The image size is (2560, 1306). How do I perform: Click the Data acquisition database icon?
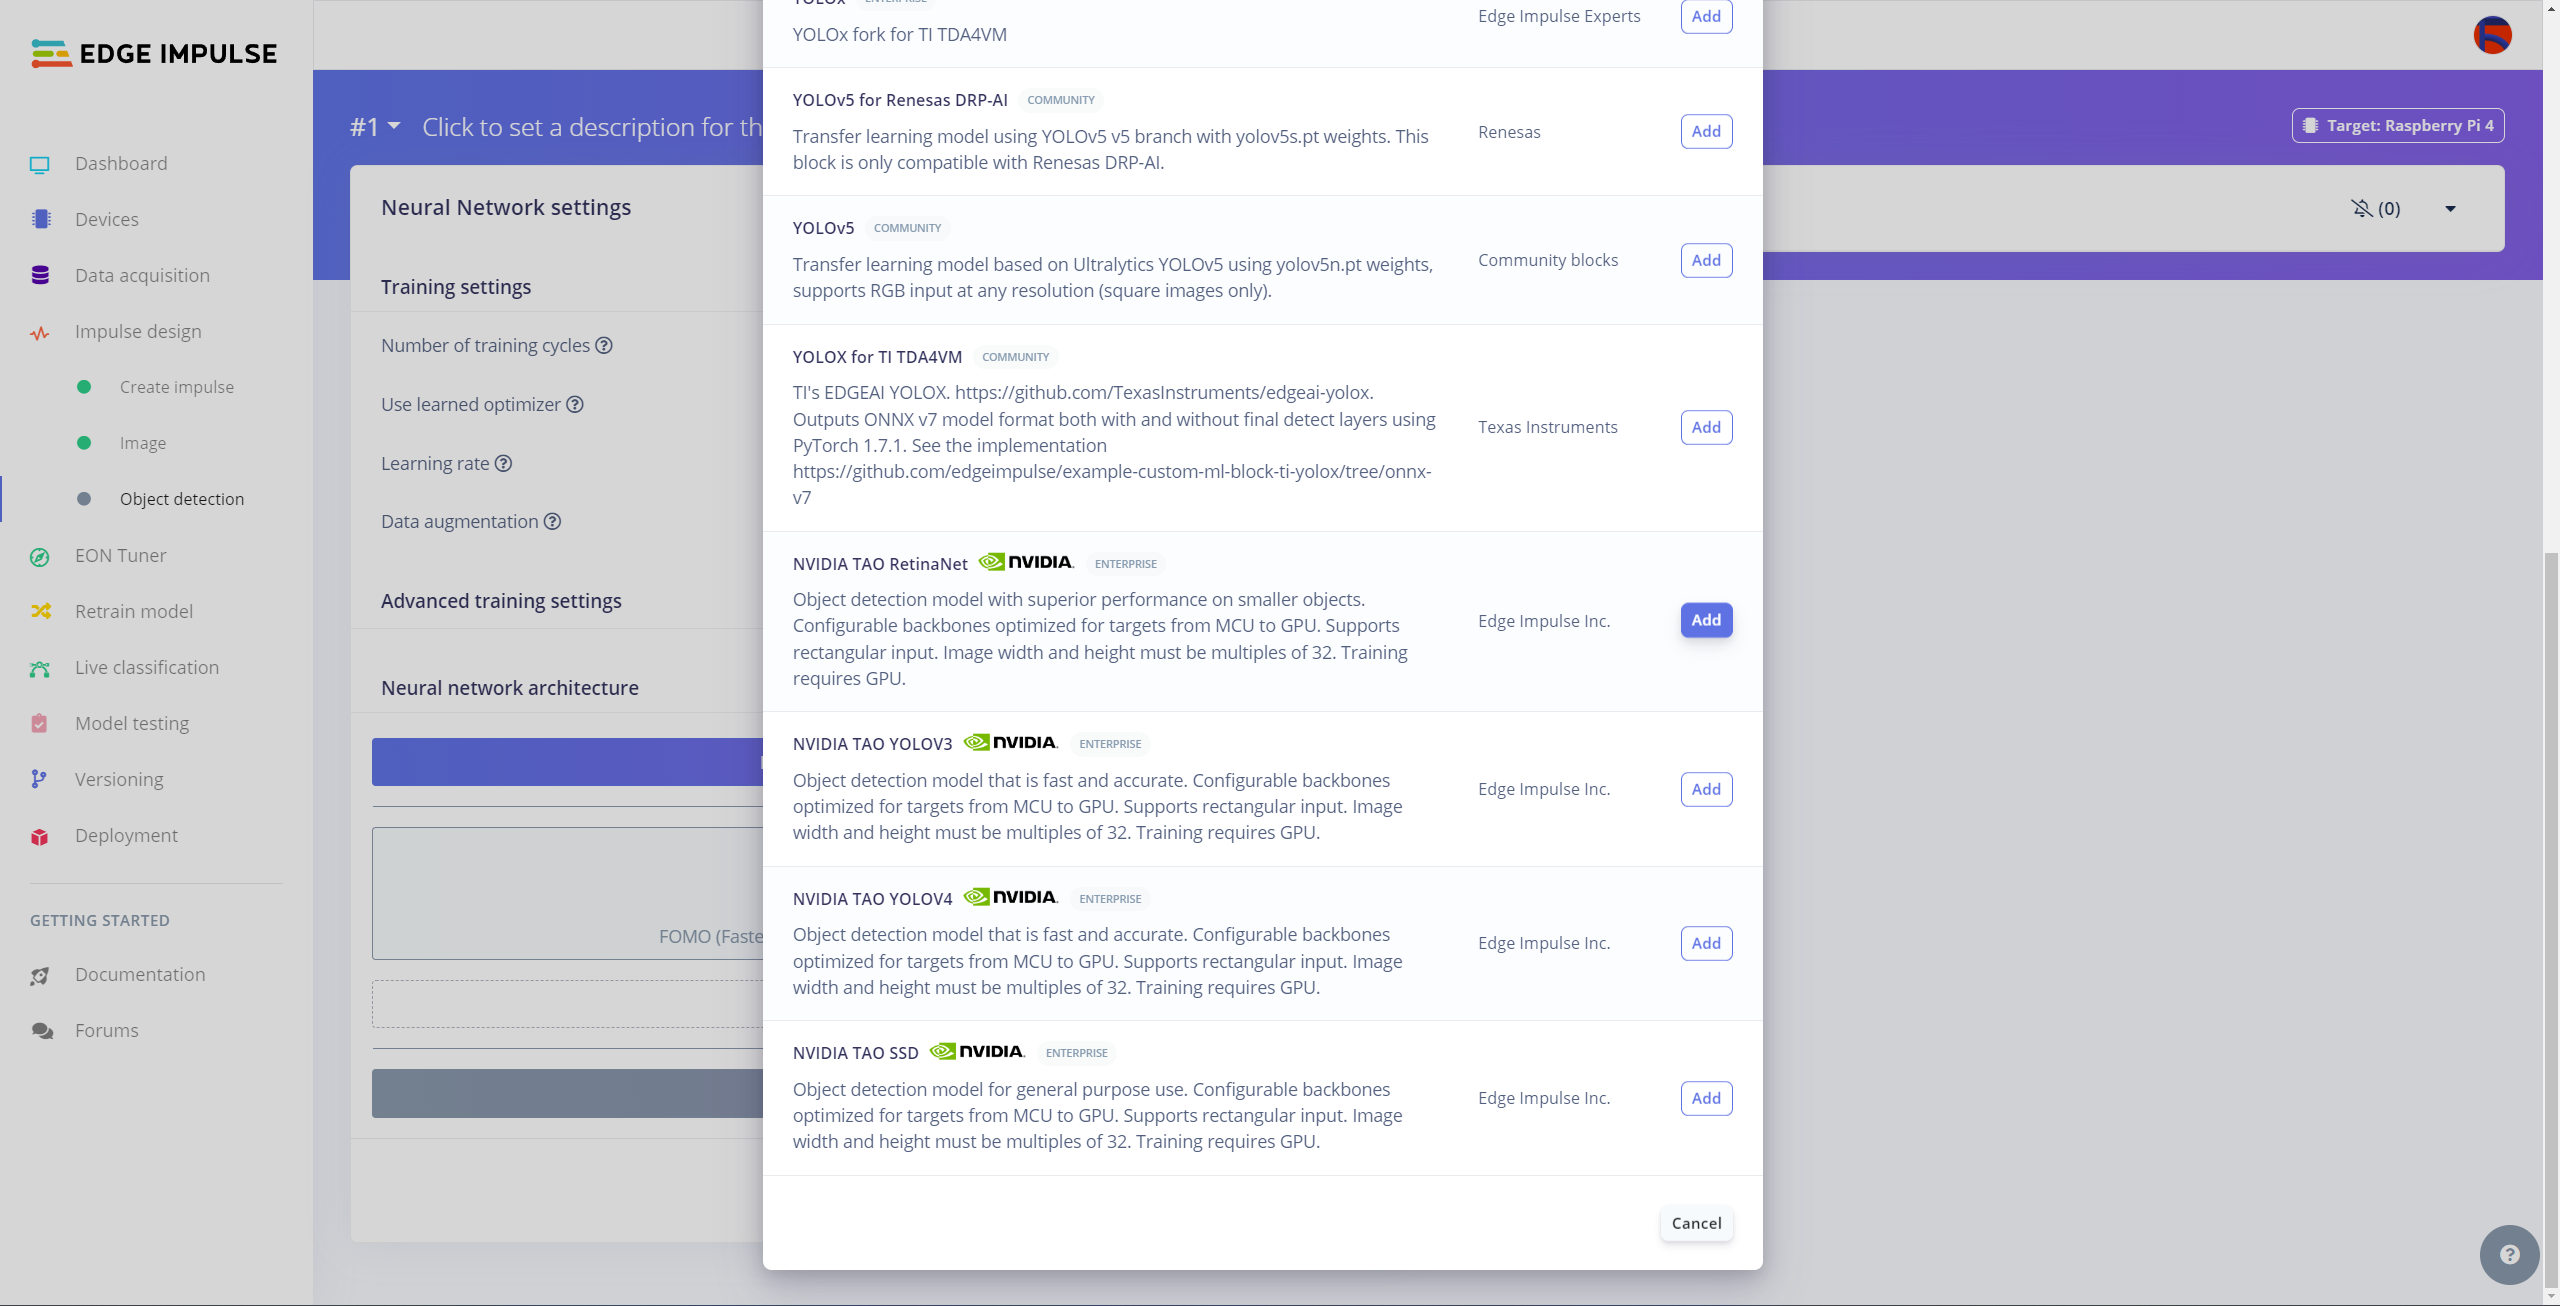click(x=40, y=275)
